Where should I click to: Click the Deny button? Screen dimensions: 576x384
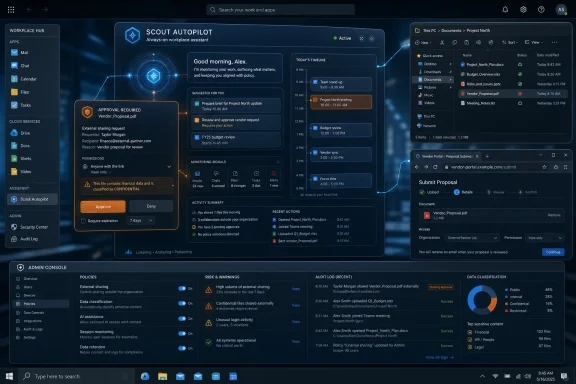pos(151,207)
